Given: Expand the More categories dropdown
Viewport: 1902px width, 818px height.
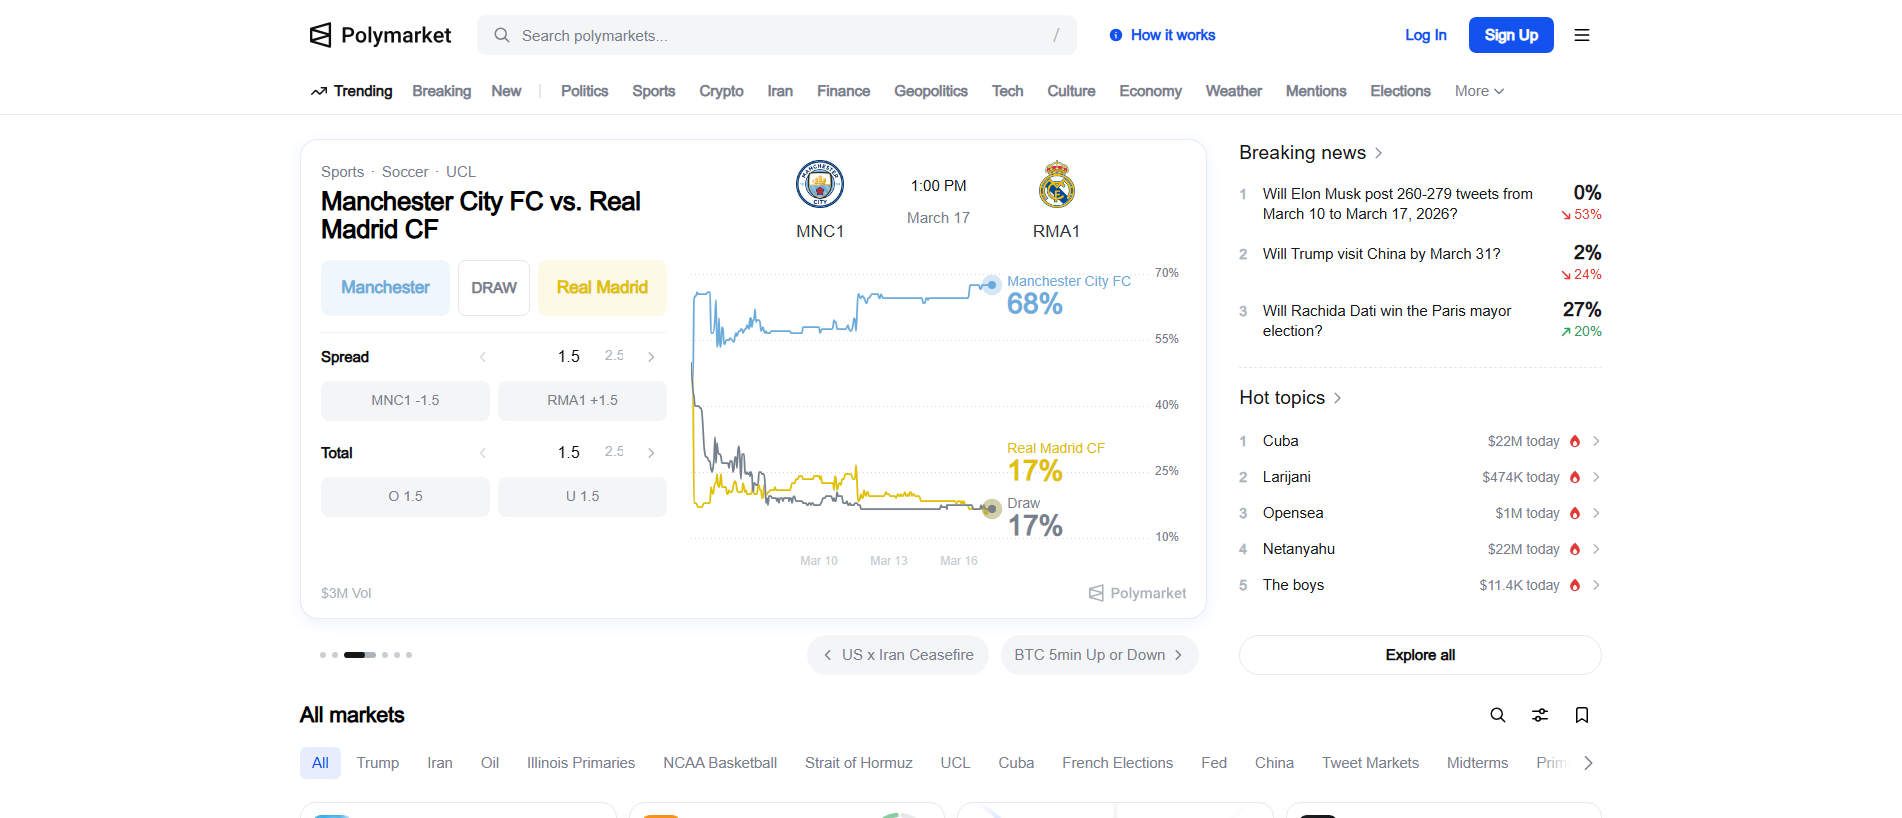Looking at the screenshot, I should tap(1479, 91).
